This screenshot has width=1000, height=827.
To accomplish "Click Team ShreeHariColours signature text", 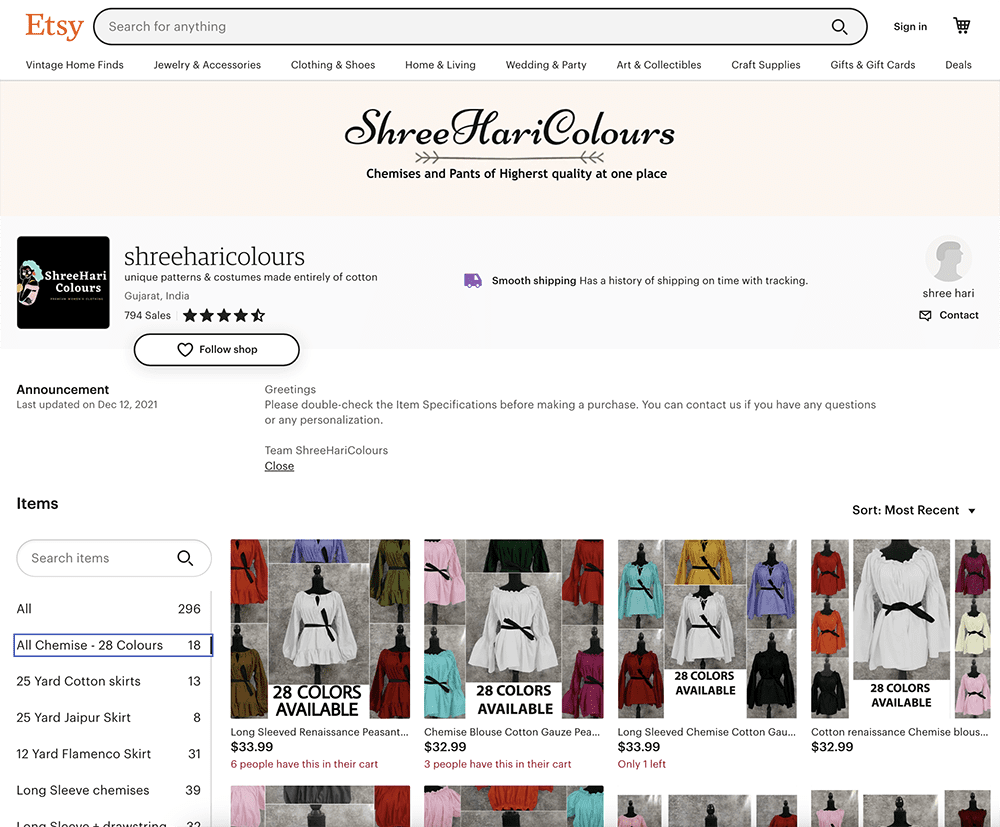I will coord(327,450).
